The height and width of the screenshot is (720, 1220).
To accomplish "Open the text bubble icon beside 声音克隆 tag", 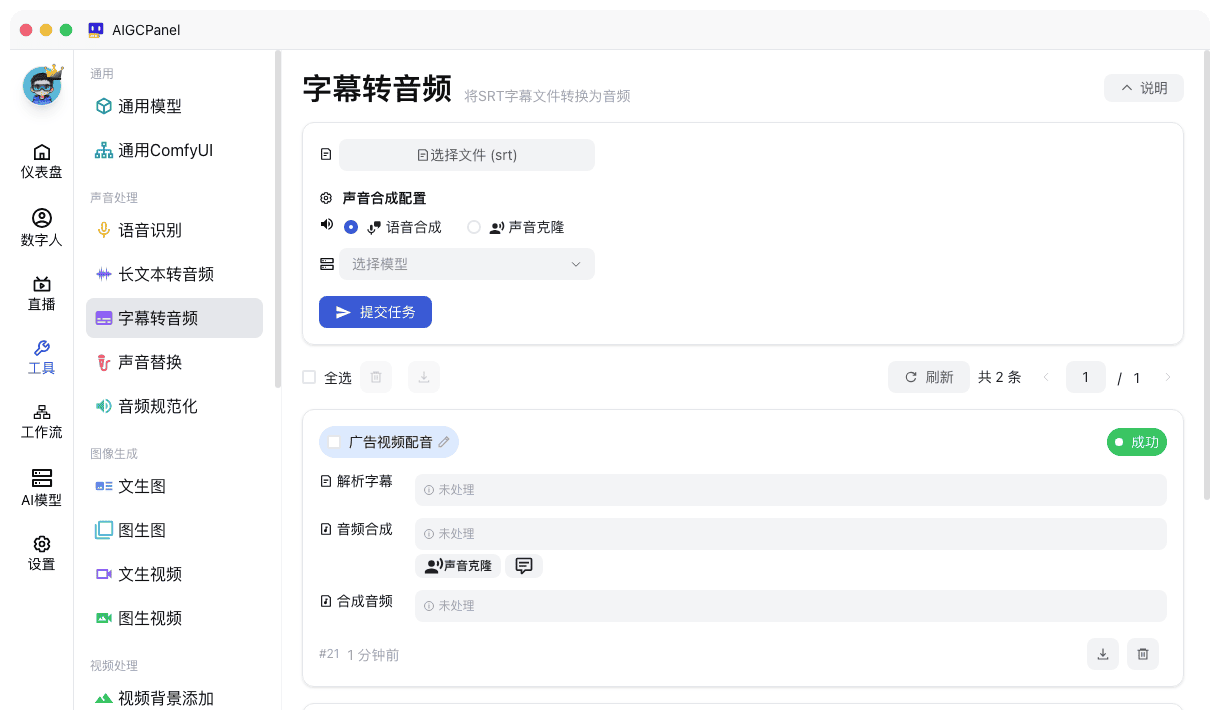I will click(x=524, y=566).
